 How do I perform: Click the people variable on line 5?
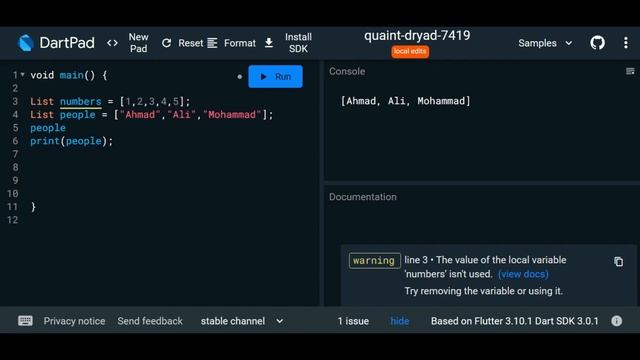coord(48,128)
